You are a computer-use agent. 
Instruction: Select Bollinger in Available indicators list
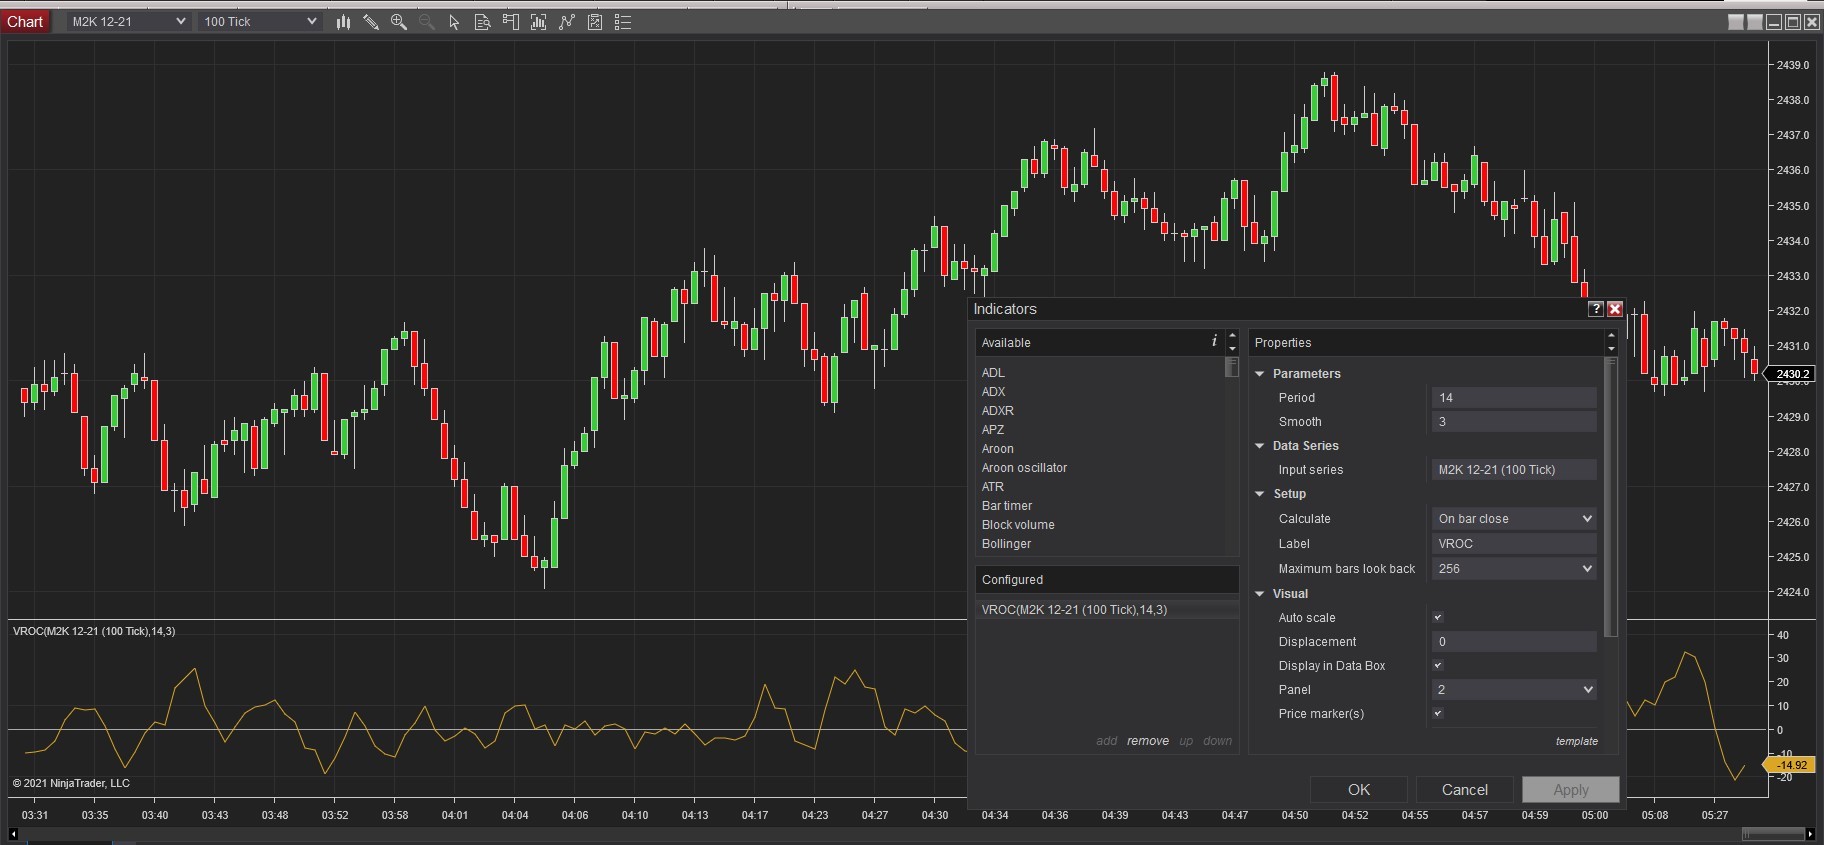[1006, 544]
